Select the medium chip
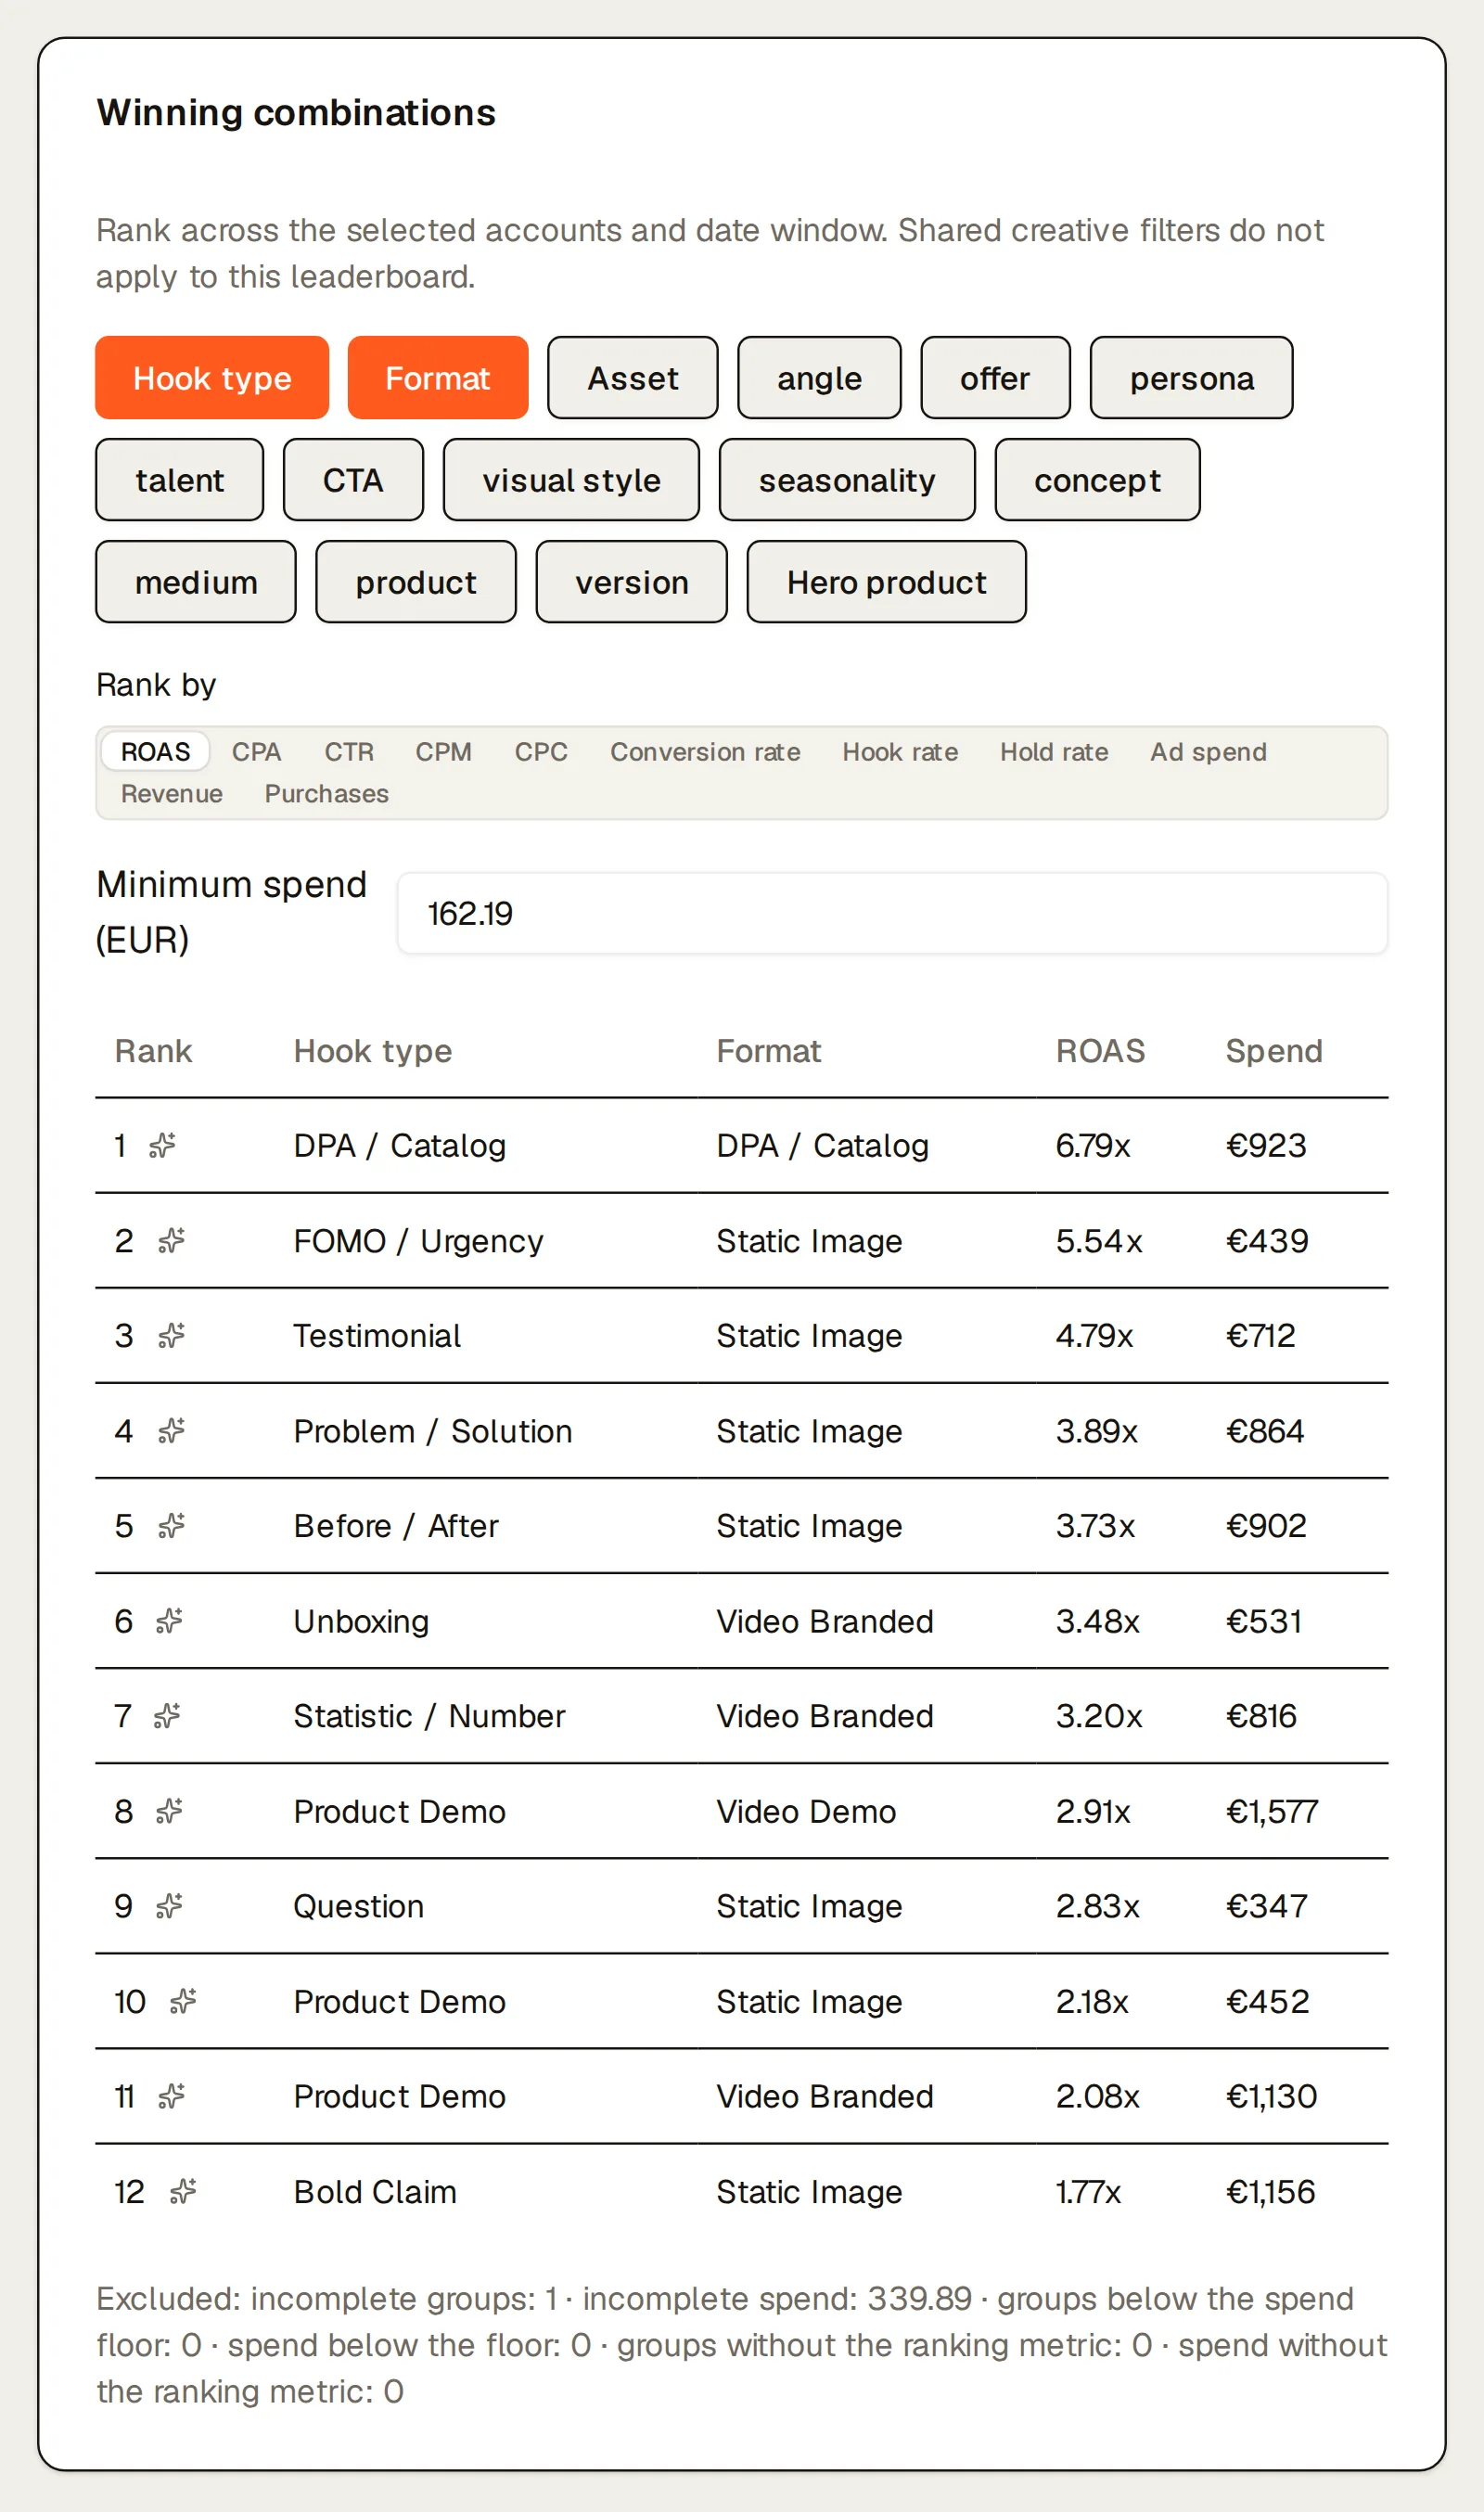 (196, 582)
